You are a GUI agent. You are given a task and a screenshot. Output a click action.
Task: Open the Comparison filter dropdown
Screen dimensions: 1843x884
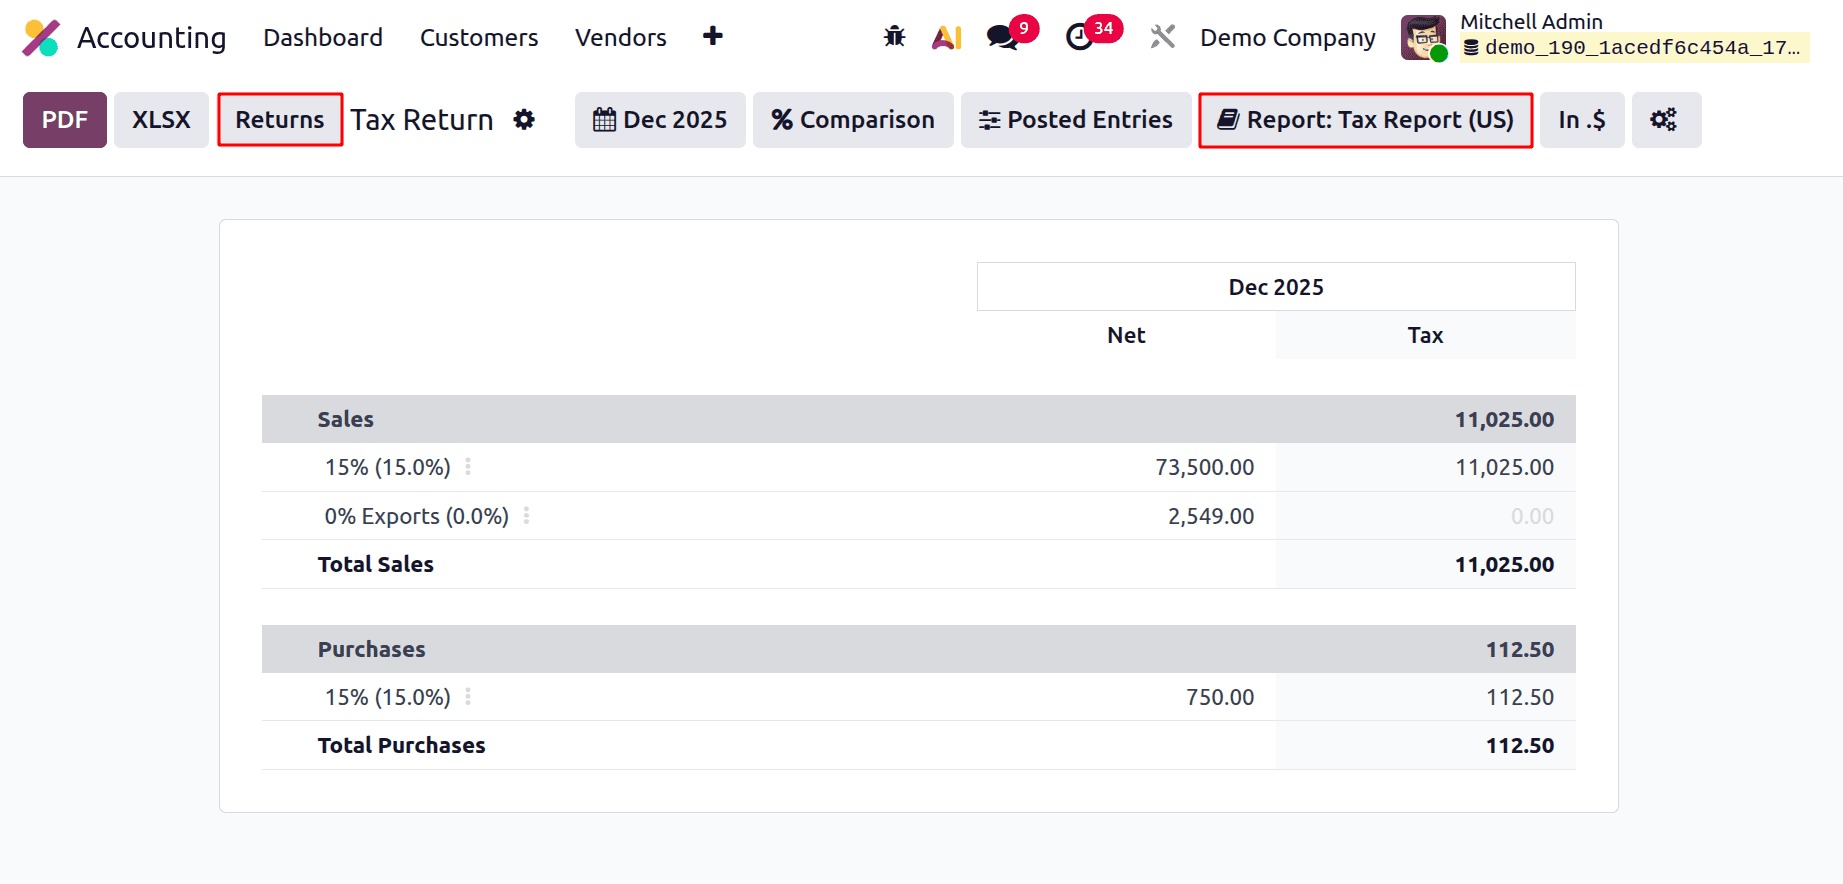click(x=853, y=120)
